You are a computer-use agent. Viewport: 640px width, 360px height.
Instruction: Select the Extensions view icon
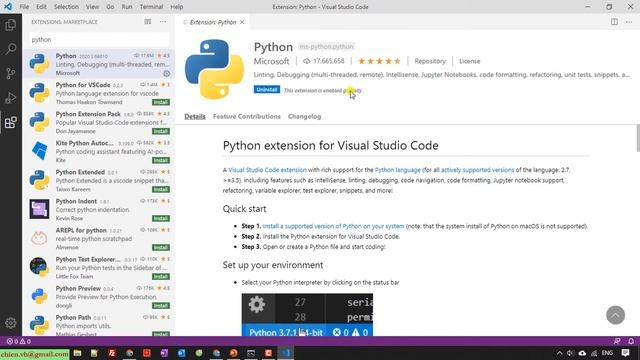[x=11, y=122]
